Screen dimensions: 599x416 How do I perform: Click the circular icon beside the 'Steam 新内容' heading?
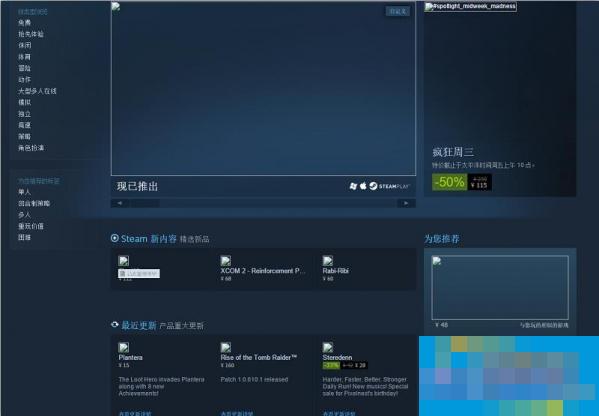114,238
